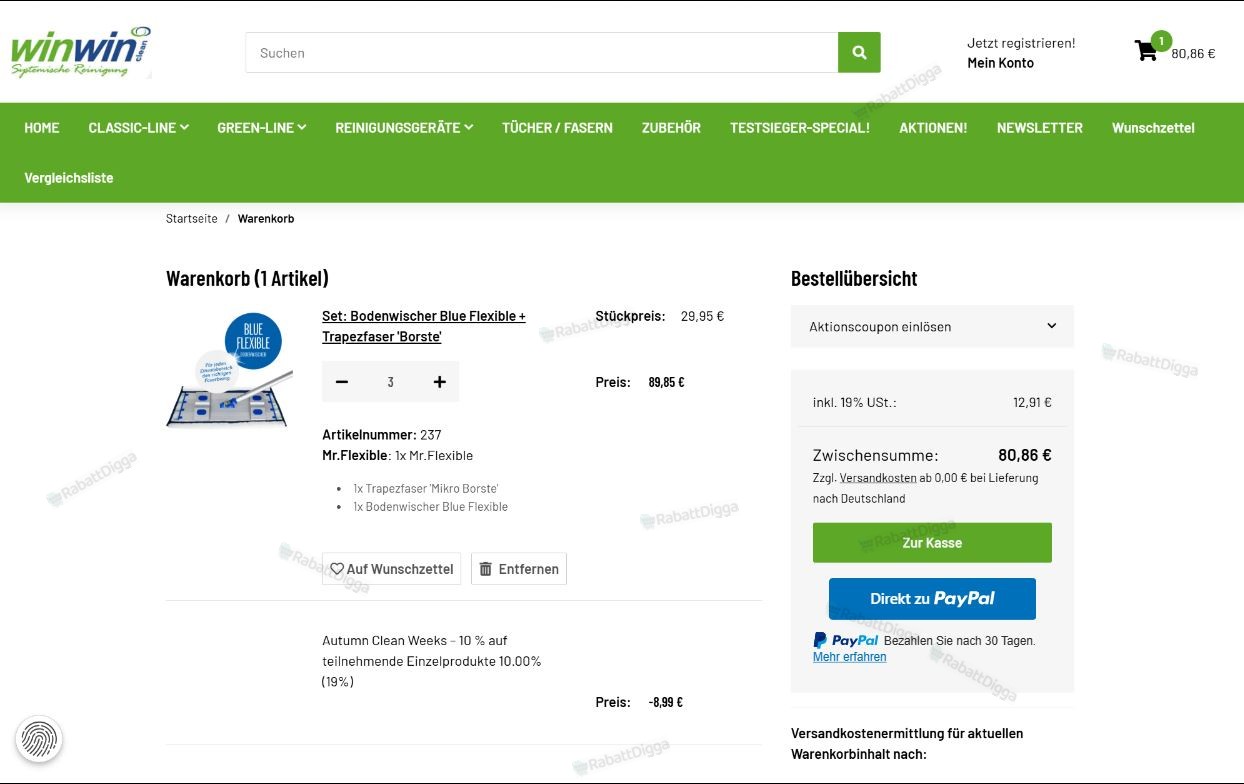Open TESTSIEGER-SPECIAL! menu item
The height and width of the screenshot is (784, 1244).
pos(800,128)
